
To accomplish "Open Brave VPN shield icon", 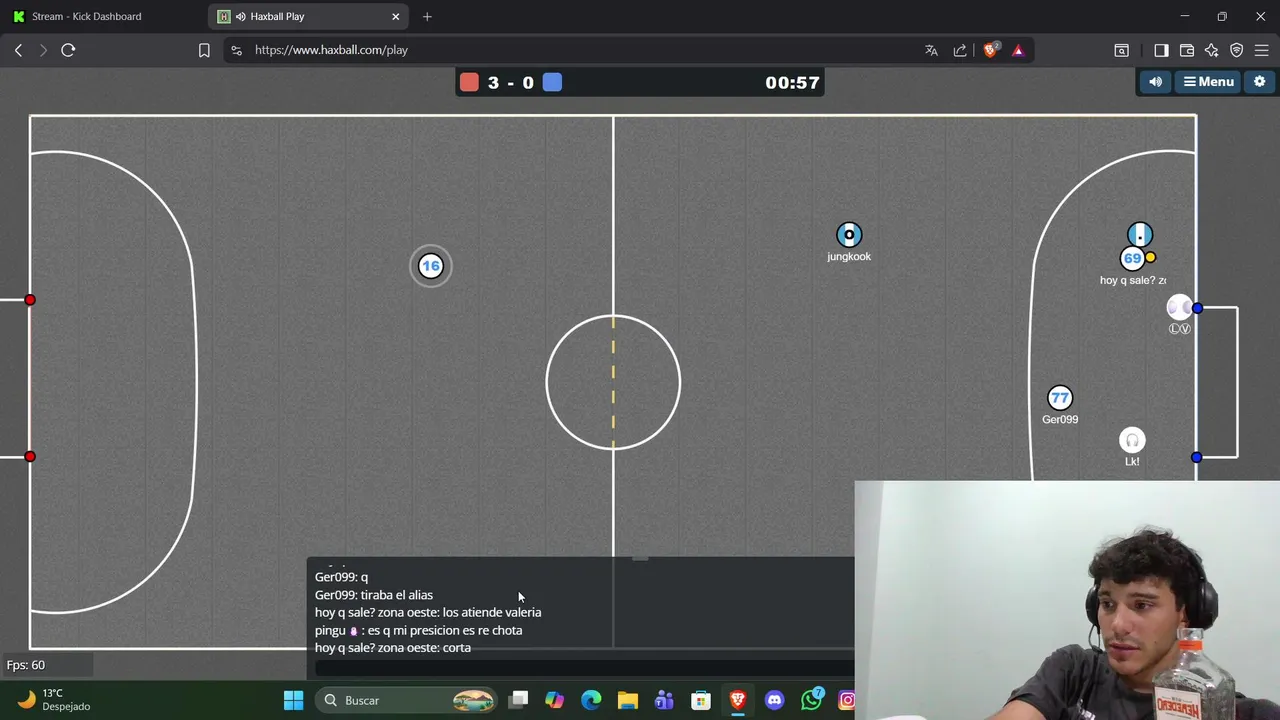I will 1236,50.
